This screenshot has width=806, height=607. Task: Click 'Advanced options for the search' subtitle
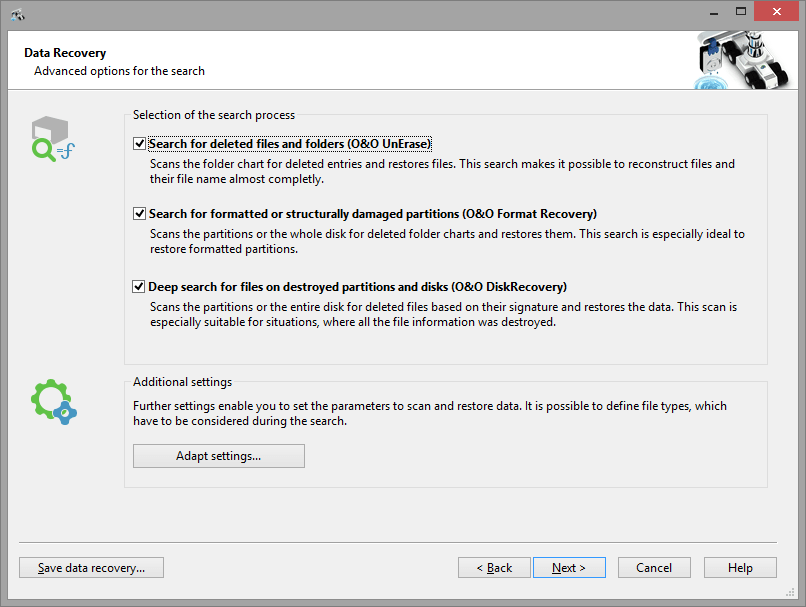coord(119,71)
